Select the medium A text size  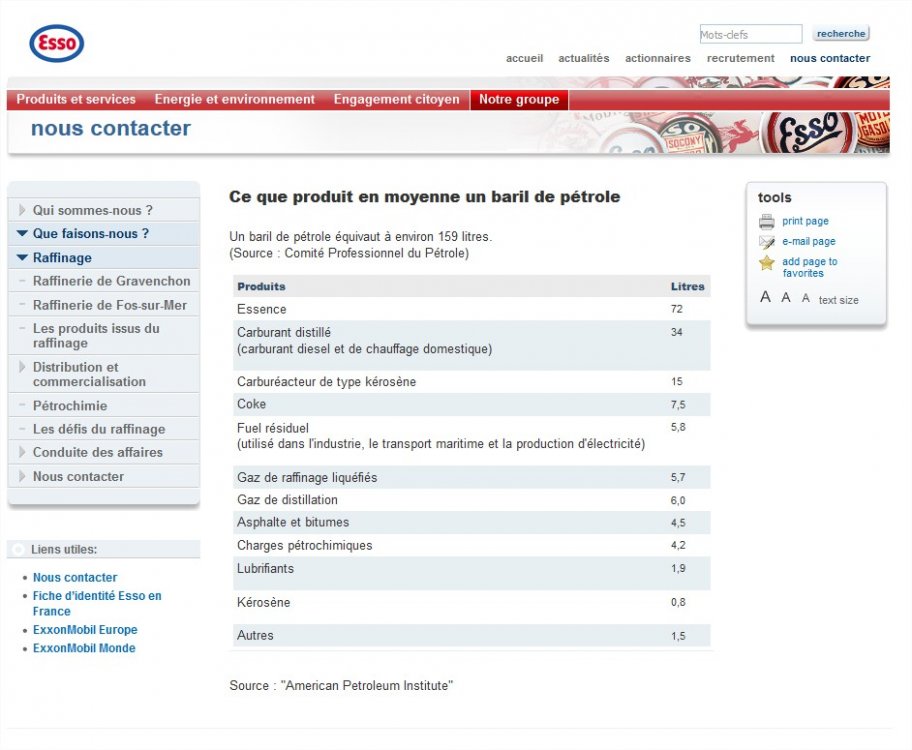tap(786, 298)
